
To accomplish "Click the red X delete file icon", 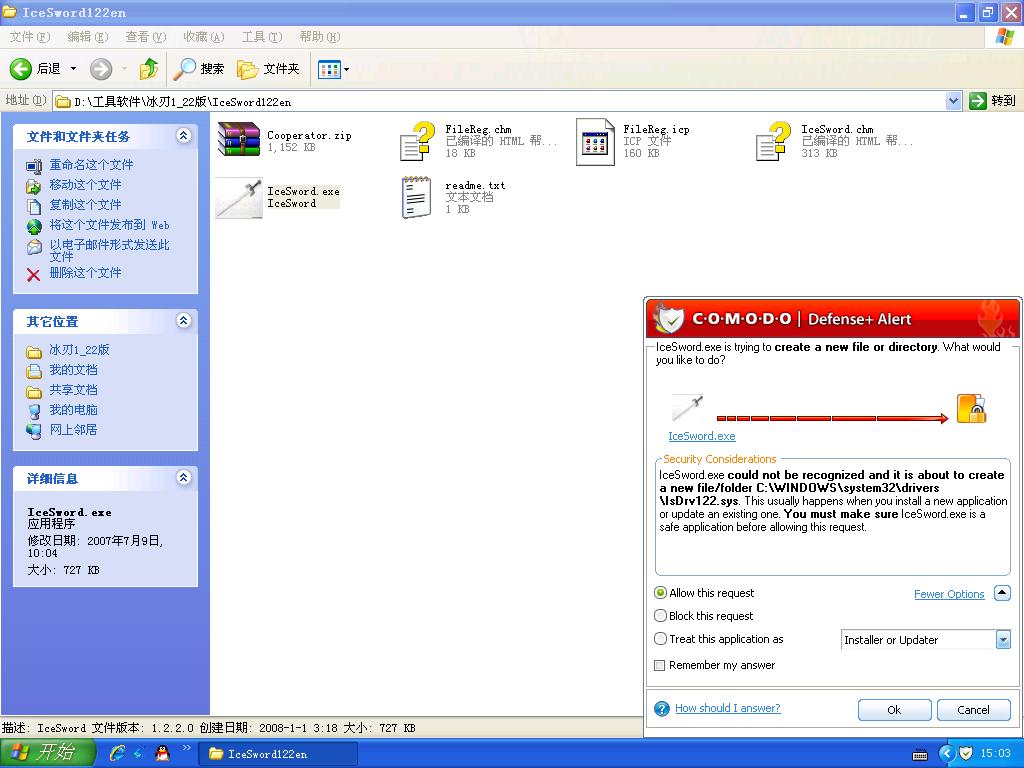I will [x=33, y=274].
